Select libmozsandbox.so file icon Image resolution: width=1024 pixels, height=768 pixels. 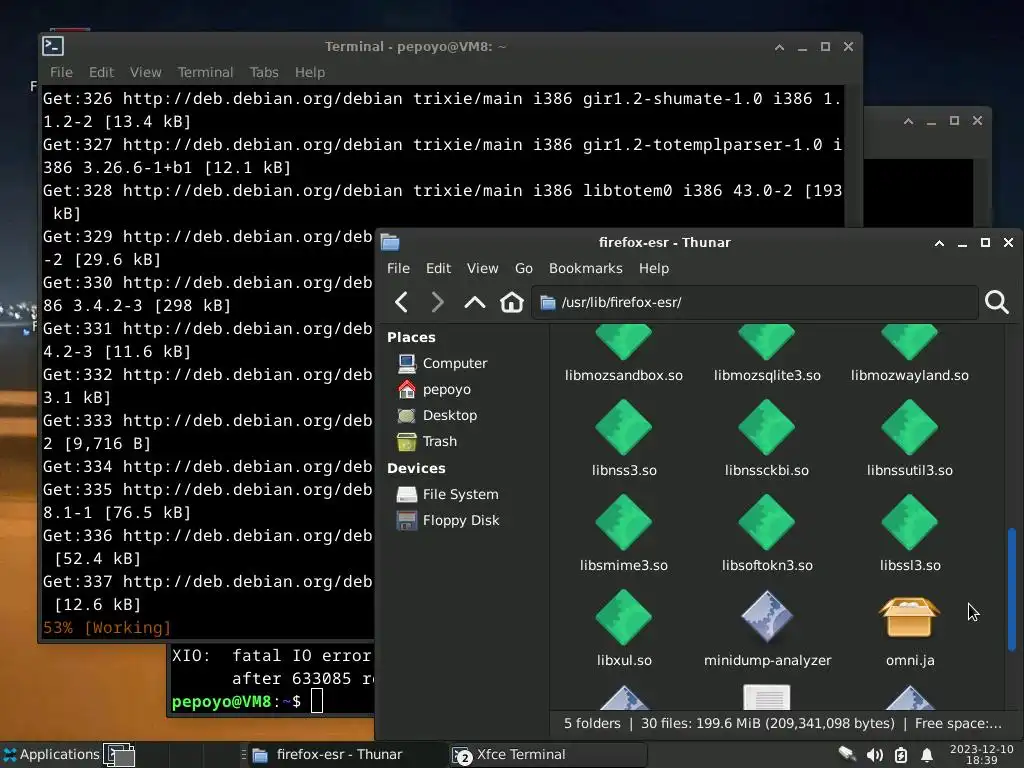pos(624,343)
